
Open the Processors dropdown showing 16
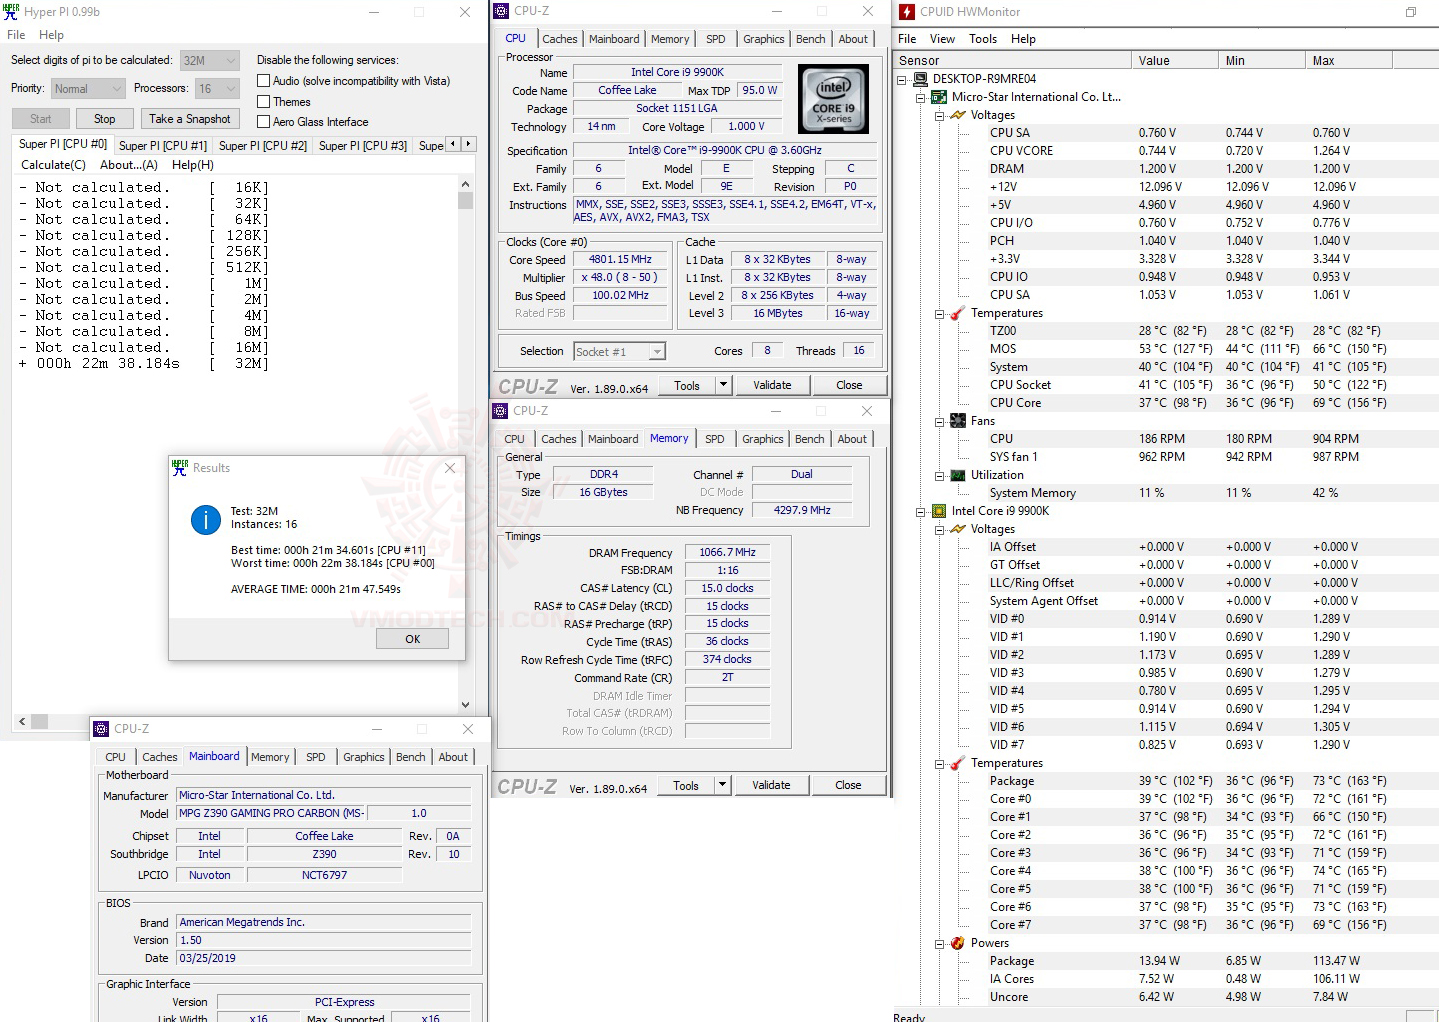pos(217,88)
